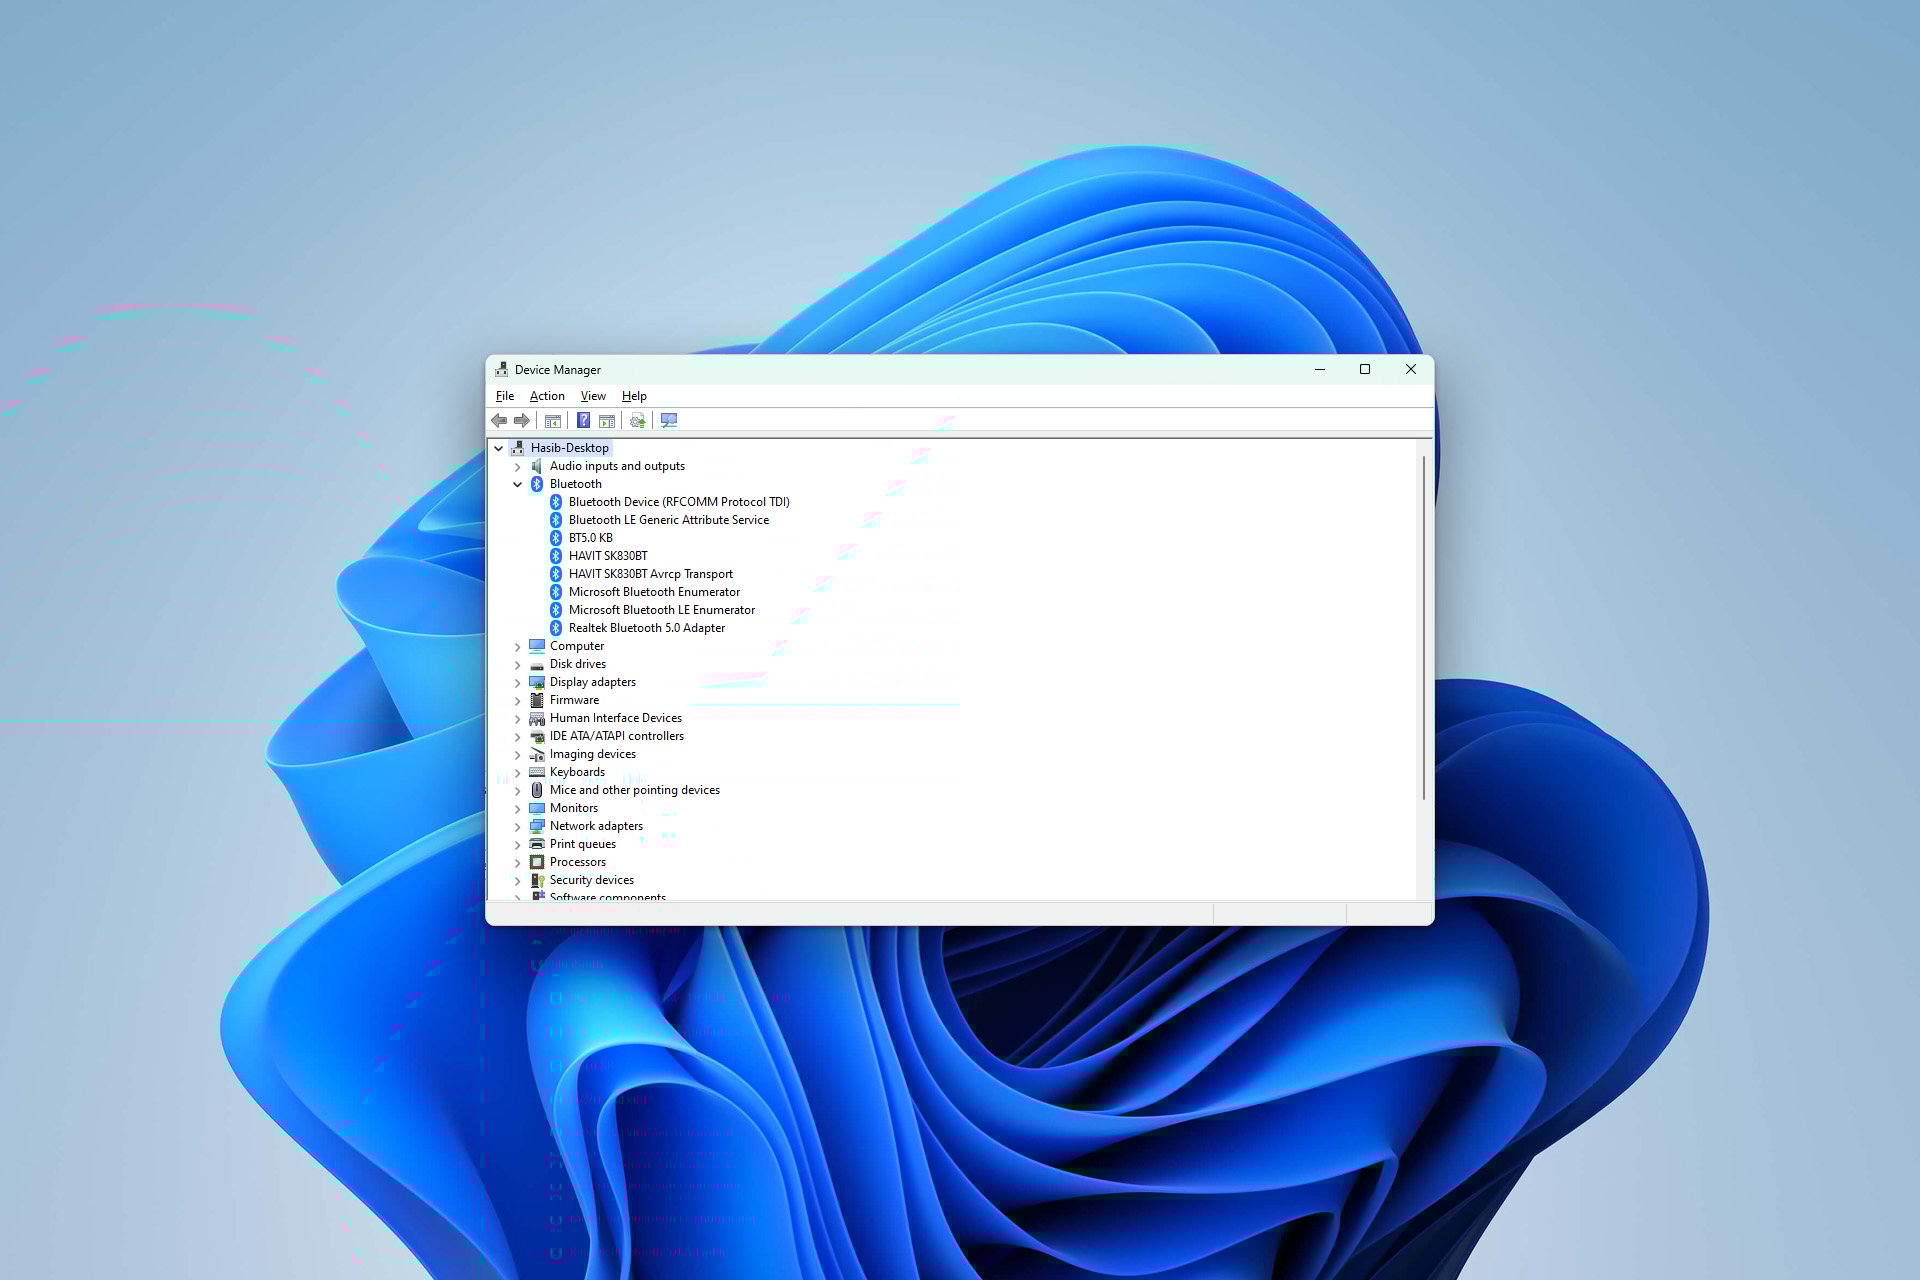Click the speaker icon for Audio inputs and outputs
Screen dimensions: 1920x1280
tap(537, 466)
